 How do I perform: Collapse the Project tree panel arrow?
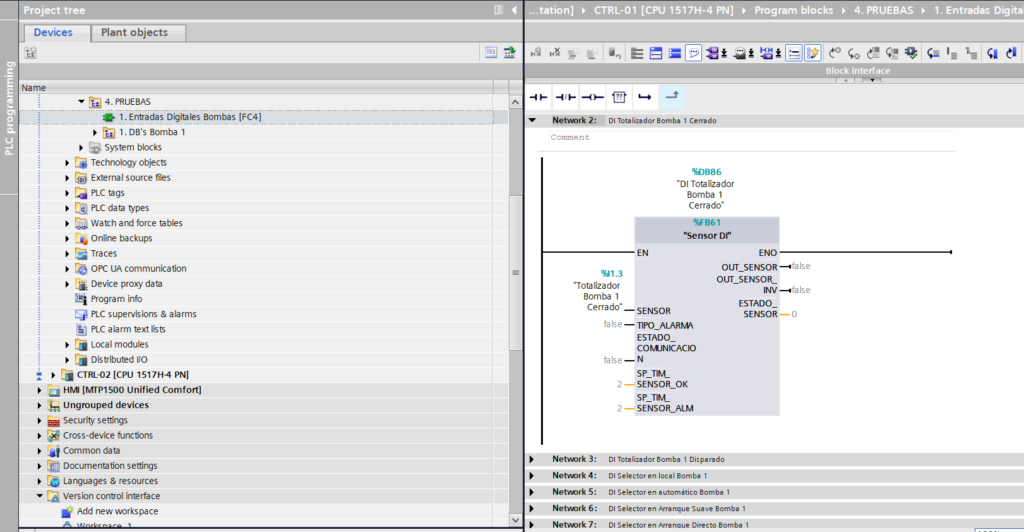click(514, 10)
